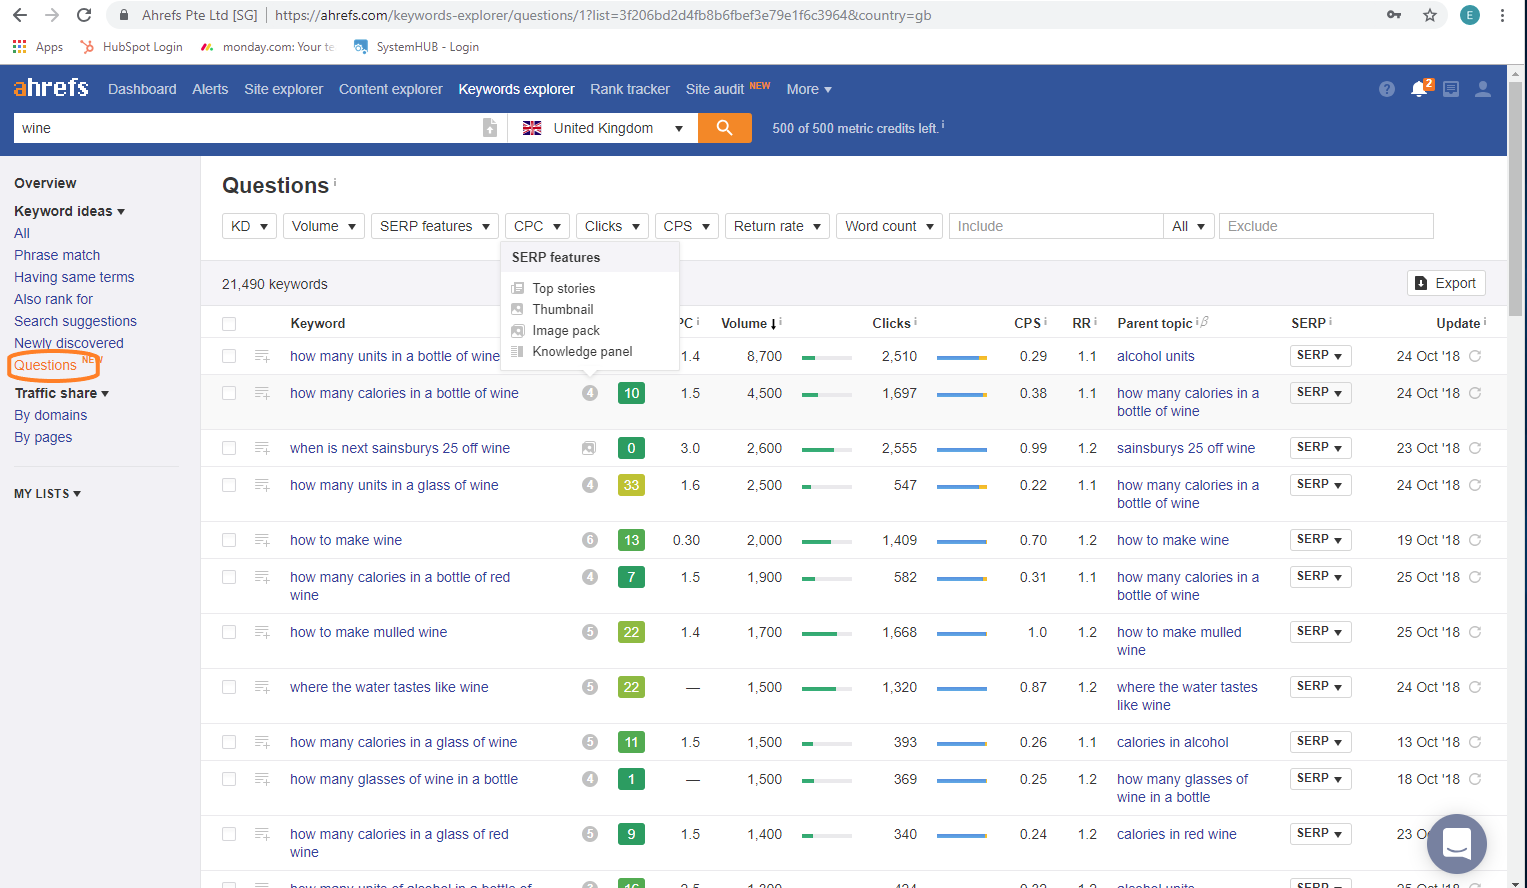Refresh icon for 'how many units in a bottle of wine'
The height and width of the screenshot is (888, 1527).
point(1475,356)
